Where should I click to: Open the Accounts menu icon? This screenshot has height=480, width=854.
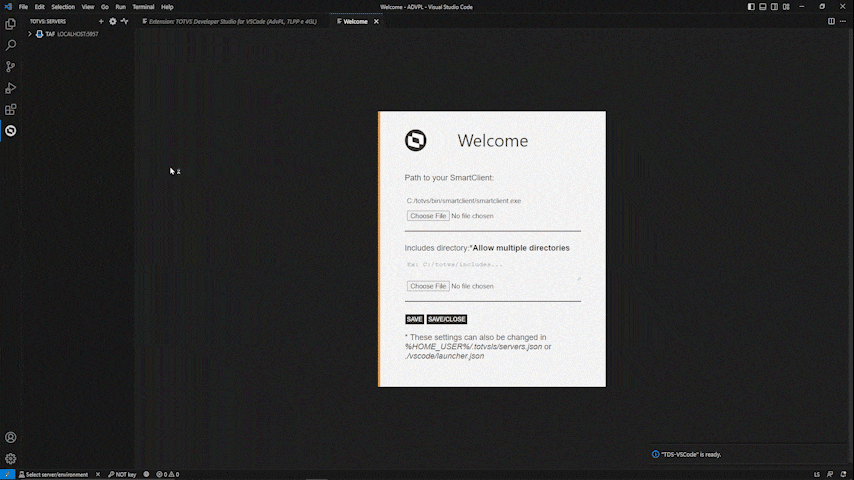click(10, 438)
